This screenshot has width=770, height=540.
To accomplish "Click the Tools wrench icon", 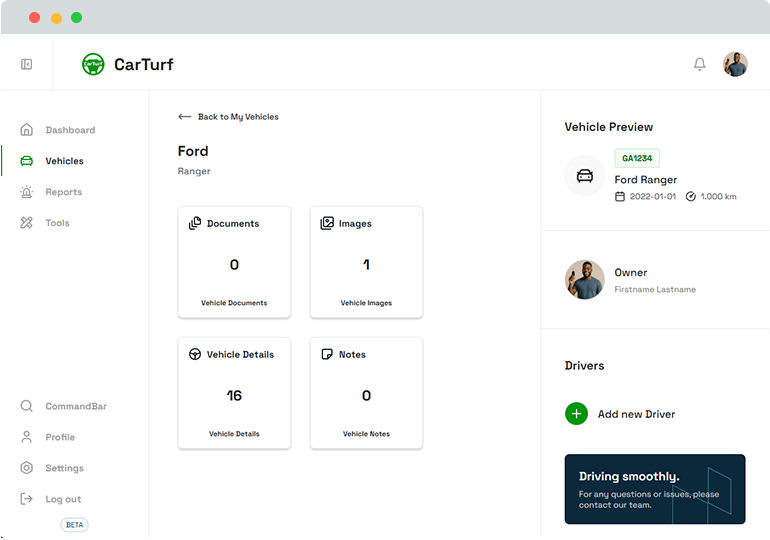I will pyautogui.click(x=27, y=222).
